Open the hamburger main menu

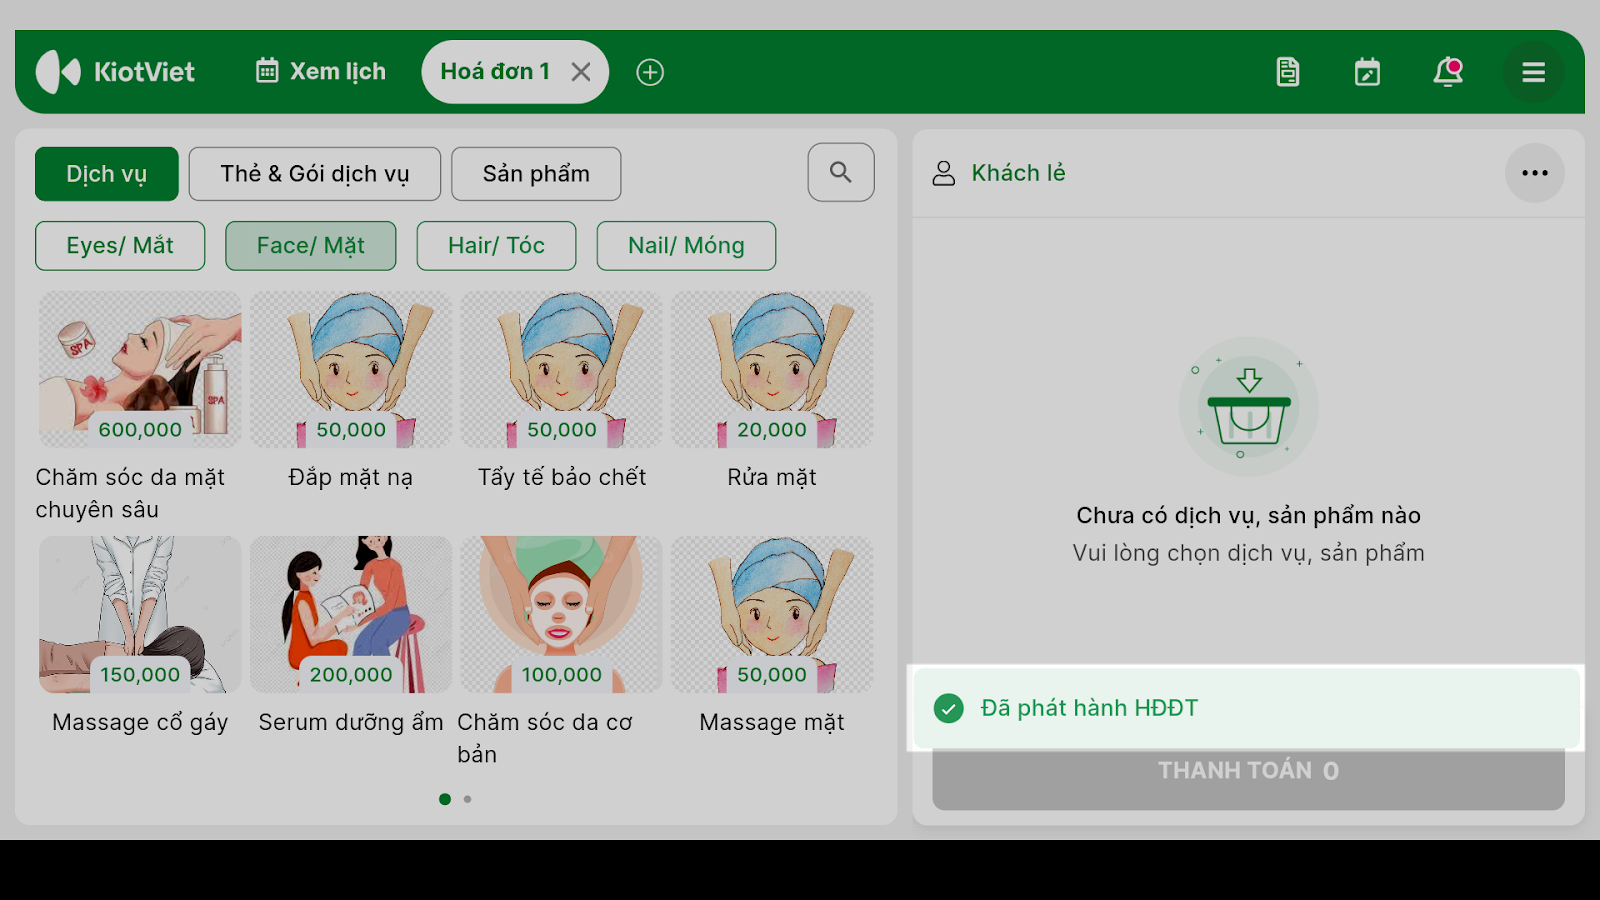click(x=1534, y=72)
